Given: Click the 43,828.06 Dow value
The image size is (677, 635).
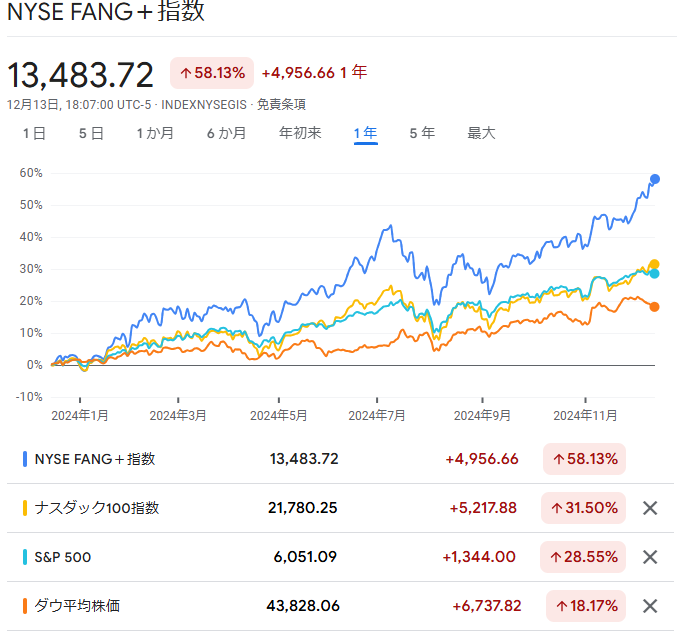Looking at the screenshot, I should [x=303, y=606].
